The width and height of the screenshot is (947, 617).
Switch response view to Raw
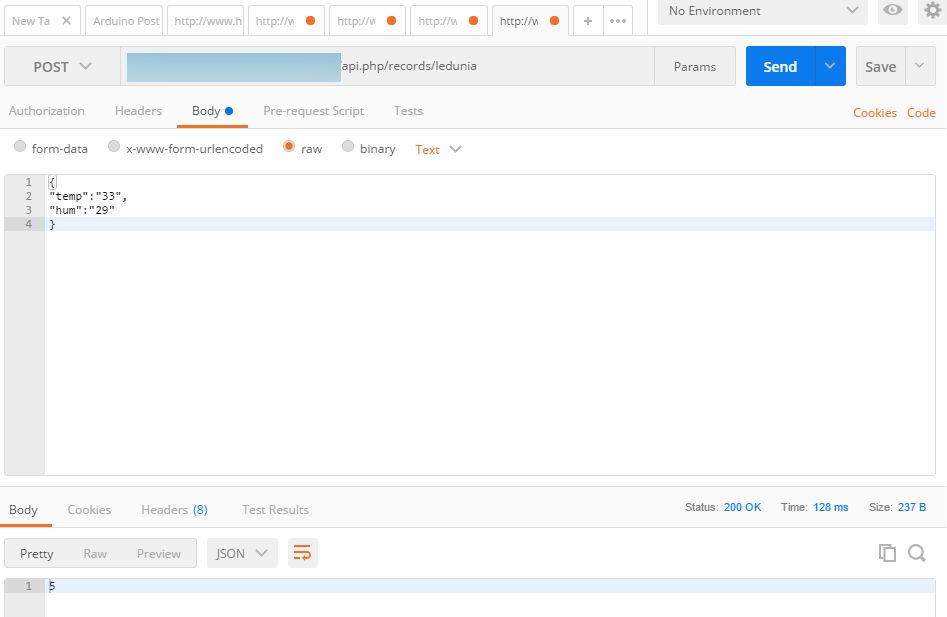pyautogui.click(x=95, y=554)
